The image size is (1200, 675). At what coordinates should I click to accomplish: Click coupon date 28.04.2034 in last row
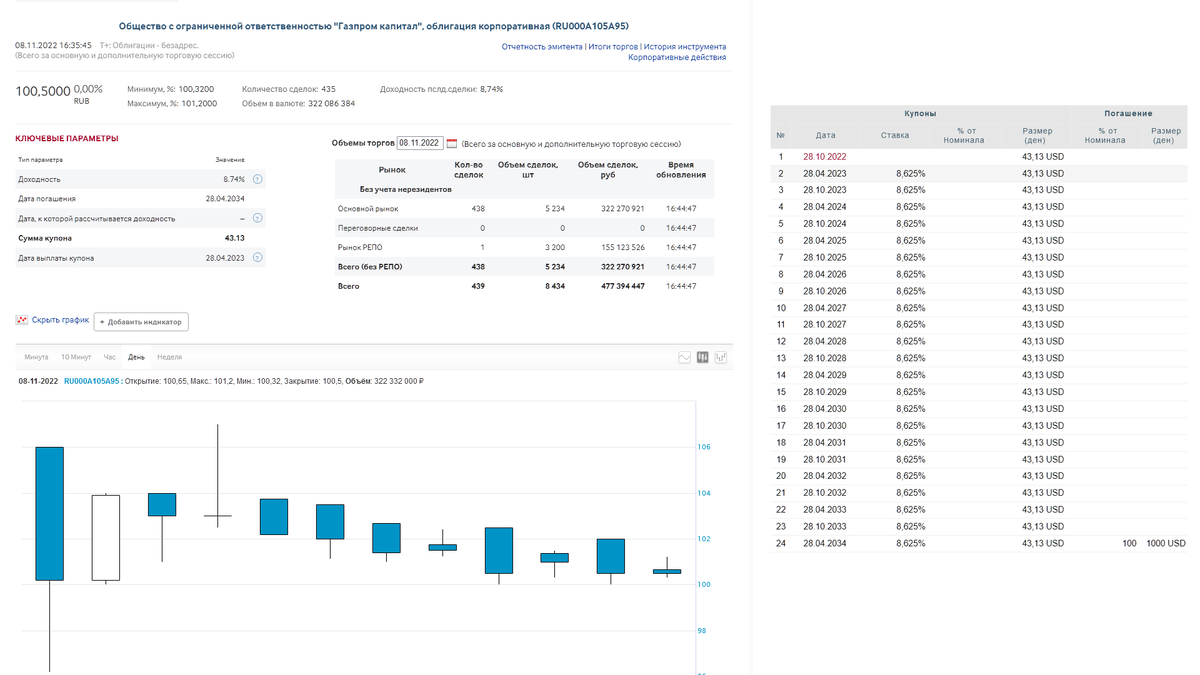(x=824, y=543)
